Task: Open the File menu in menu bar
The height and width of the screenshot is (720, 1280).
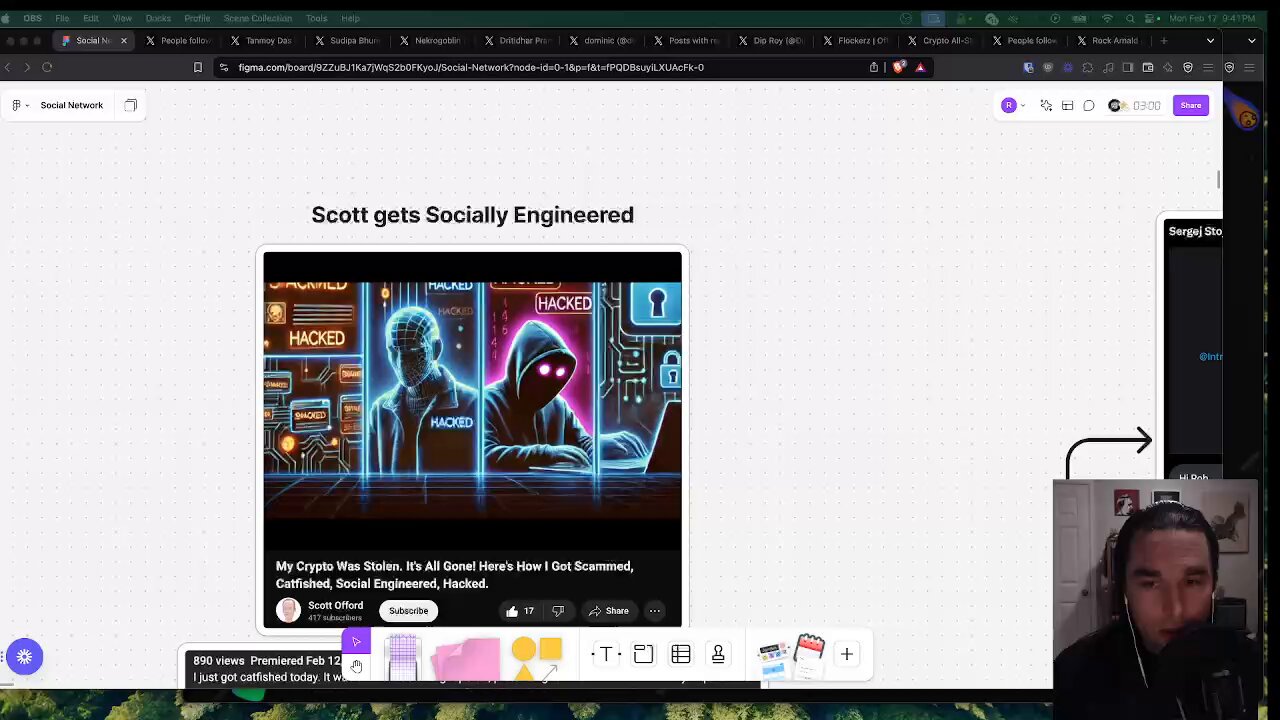Action: [62, 18]
